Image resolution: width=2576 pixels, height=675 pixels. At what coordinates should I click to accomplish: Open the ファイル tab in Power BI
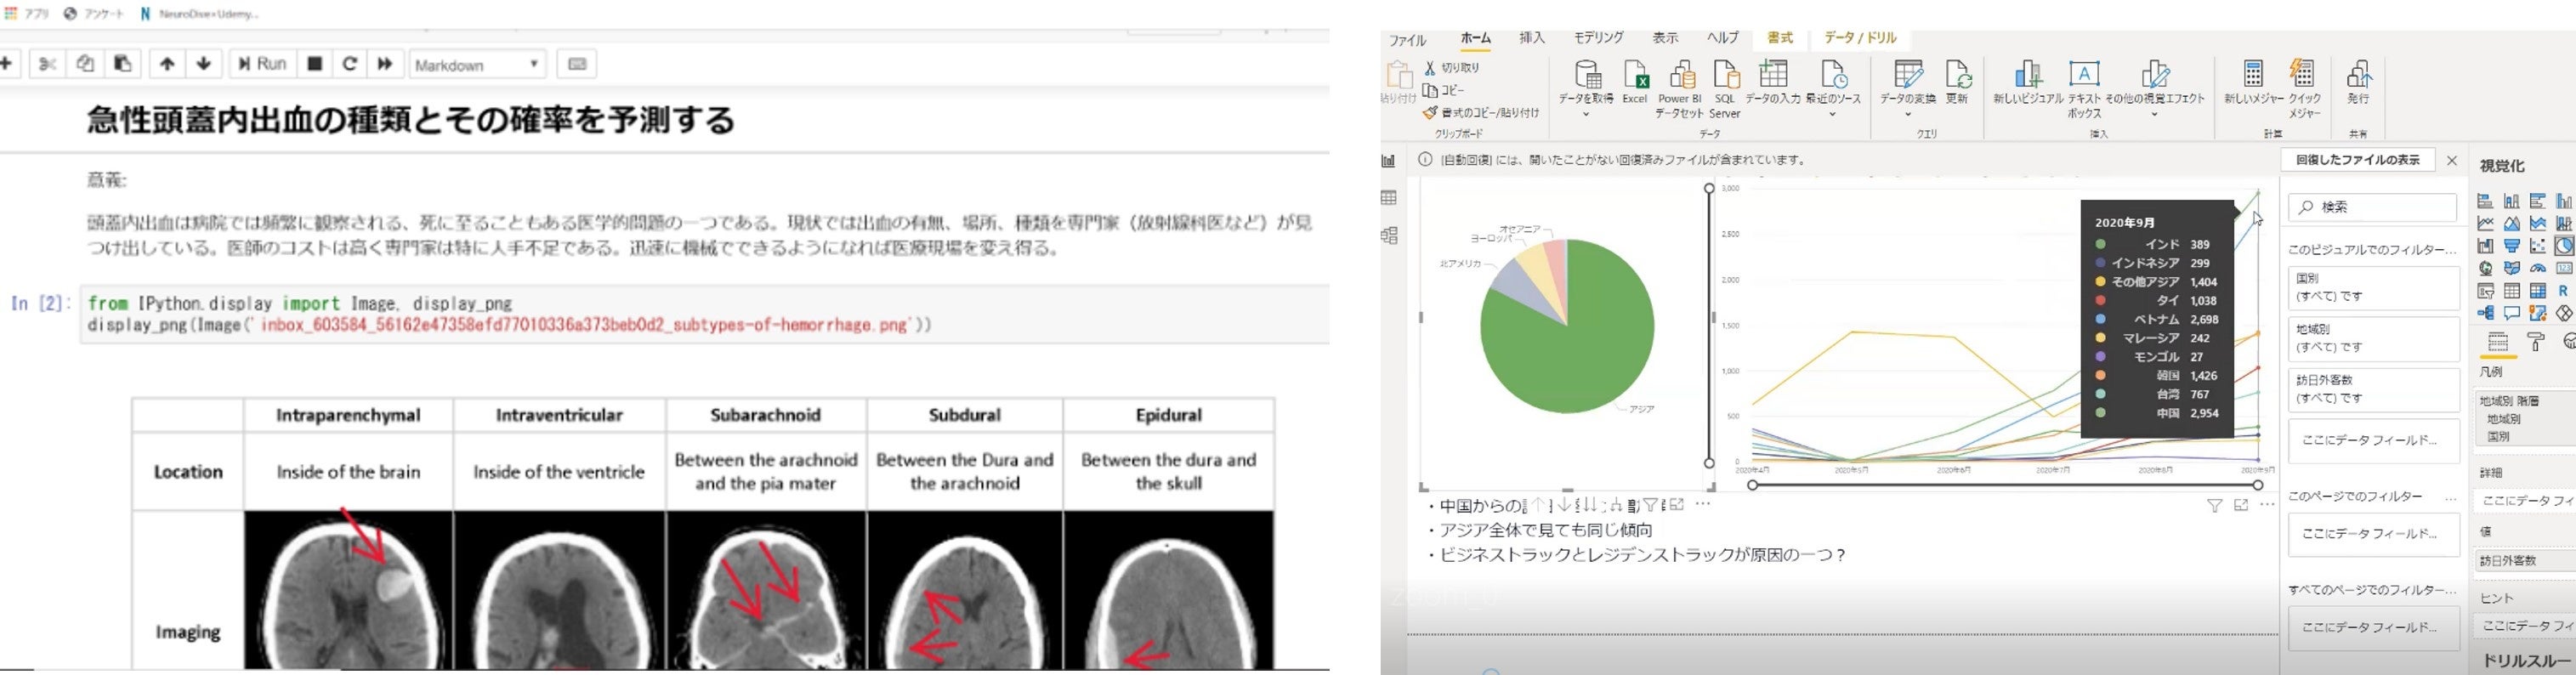[x=1407, y=40]
